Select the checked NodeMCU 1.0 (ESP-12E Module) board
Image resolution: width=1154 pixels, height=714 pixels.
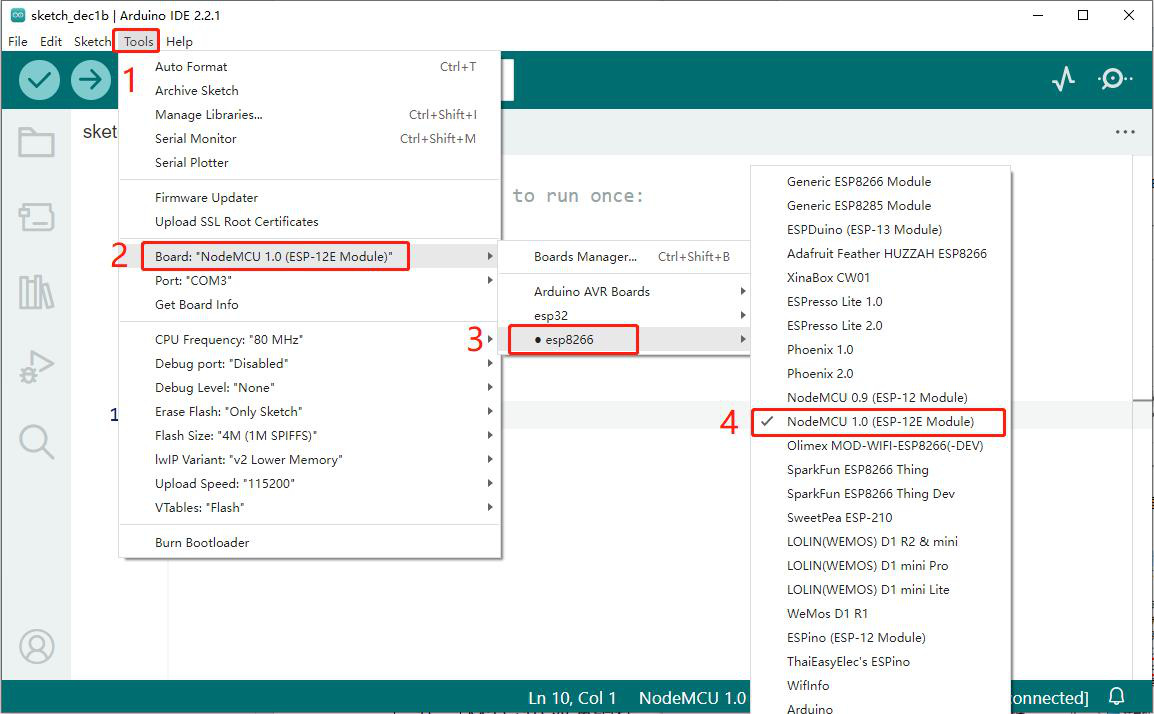tap(880, 422)
